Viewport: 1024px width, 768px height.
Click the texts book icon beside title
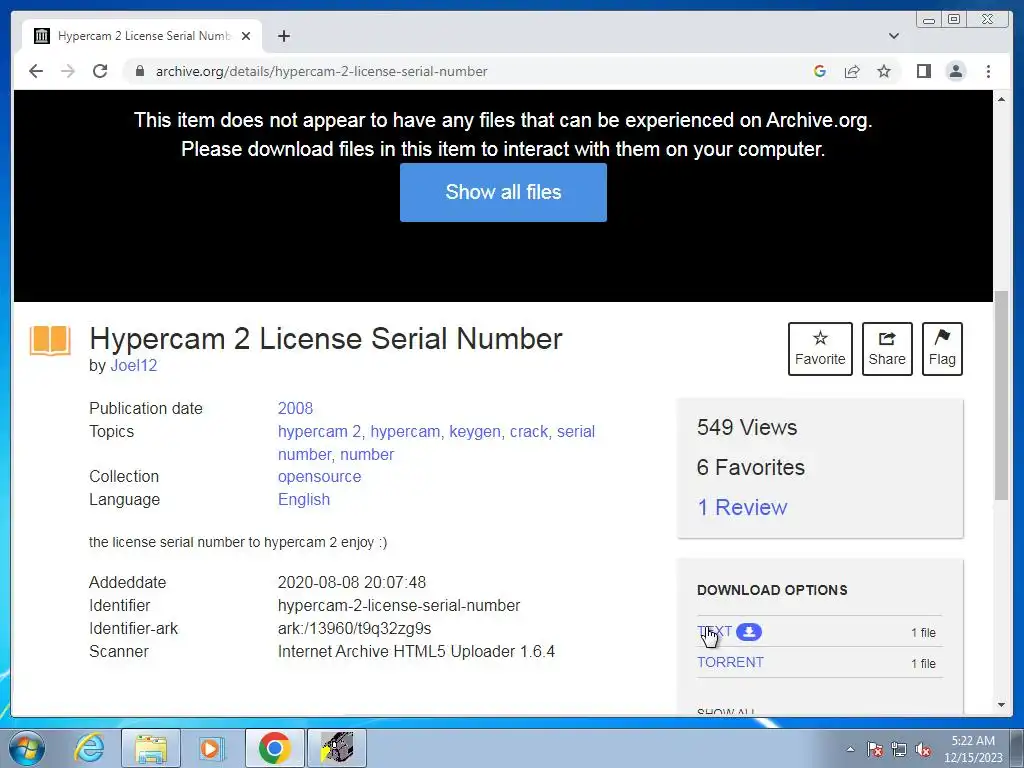pyautogui.click(x=50, y=340)
